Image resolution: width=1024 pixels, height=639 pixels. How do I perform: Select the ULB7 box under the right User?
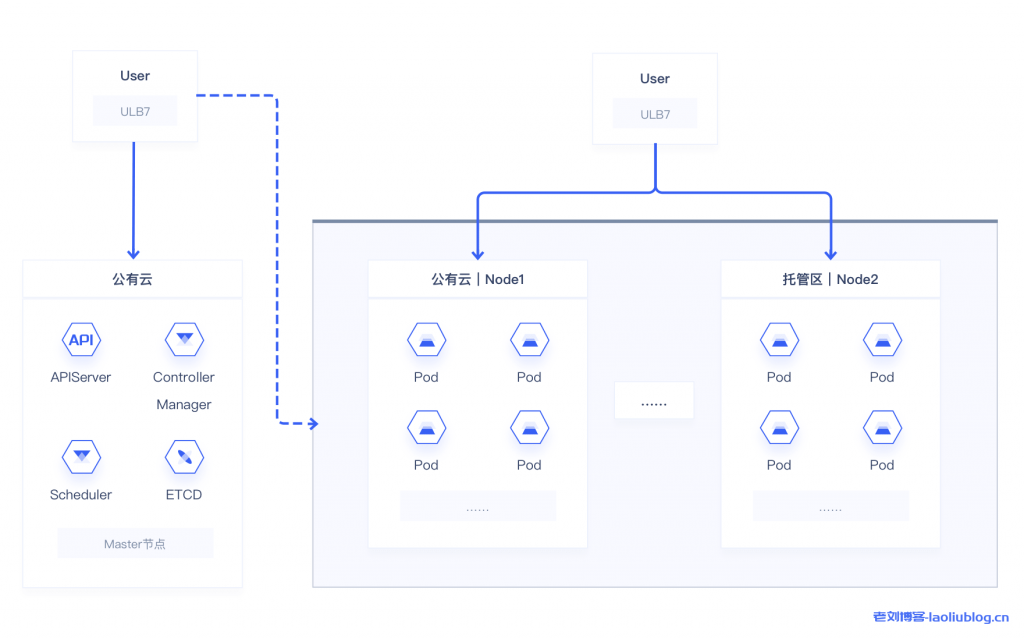[655, 114]
